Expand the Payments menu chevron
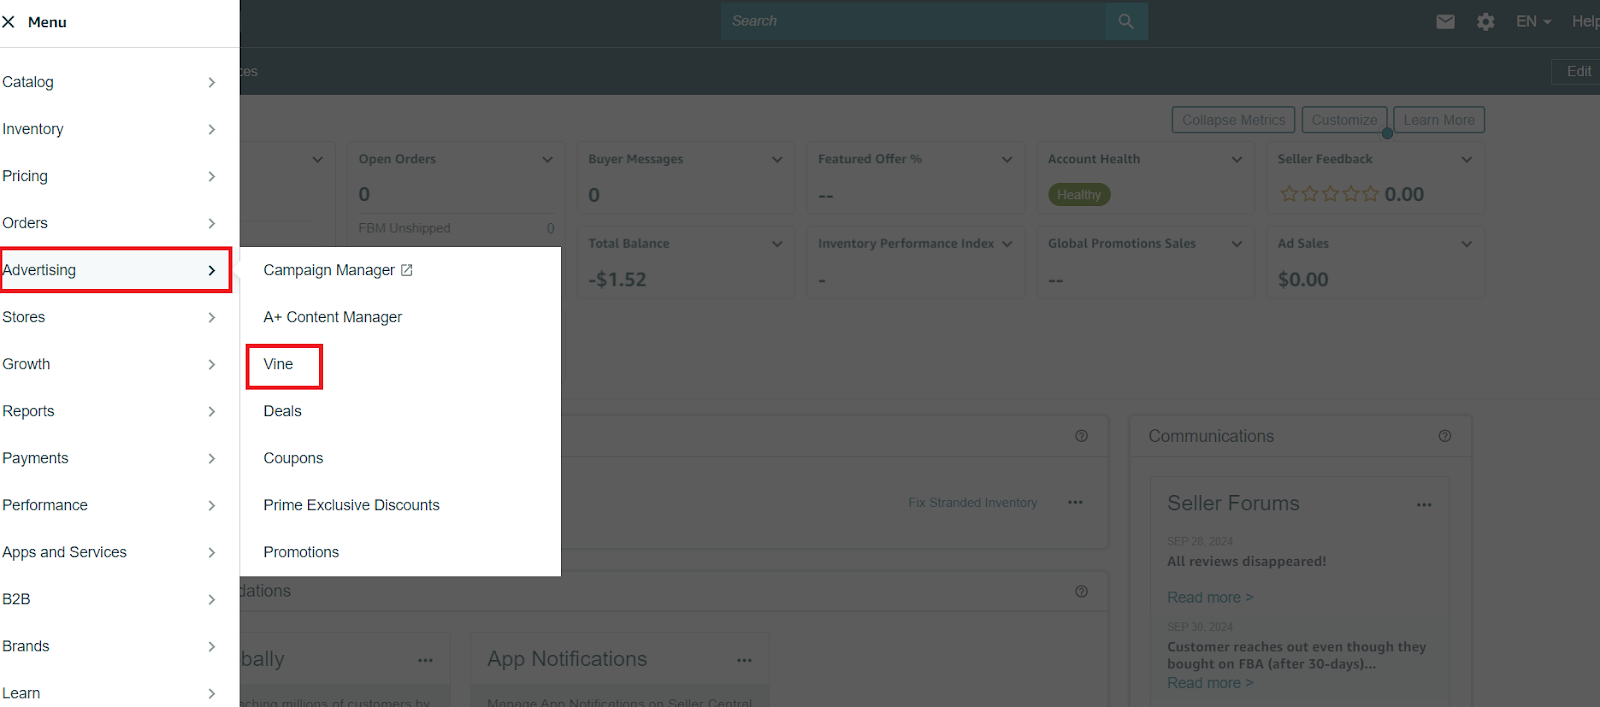This screenshot has height=707, width=1600. pos(211,458)
